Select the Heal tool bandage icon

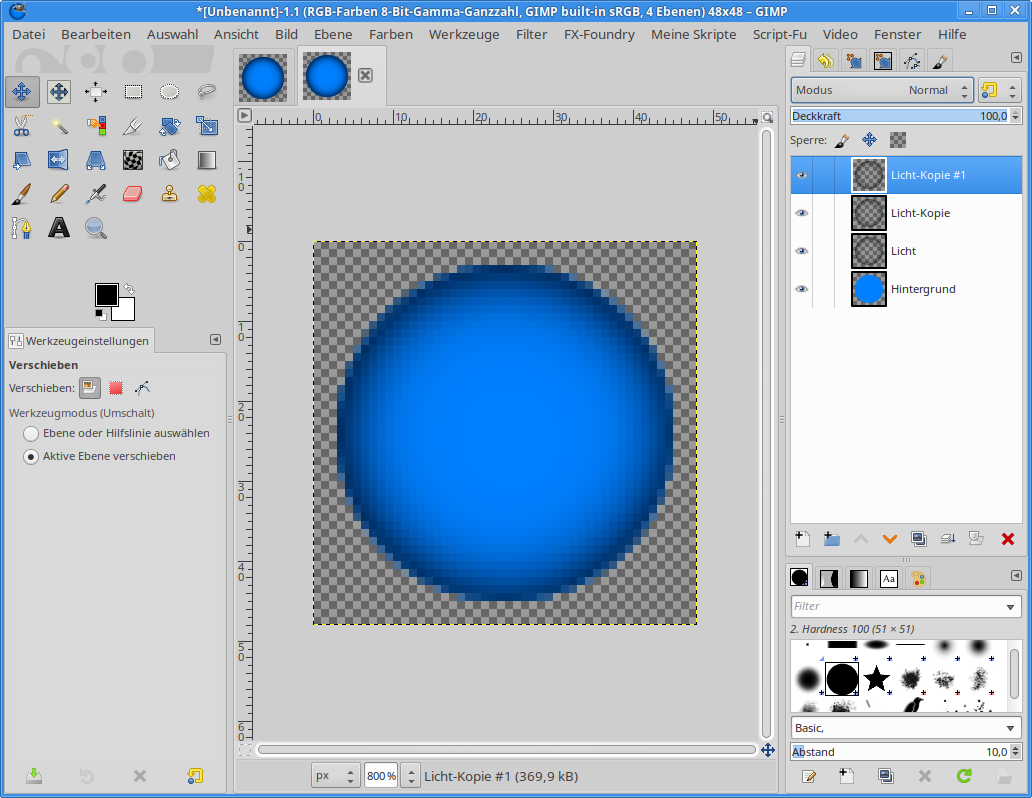pos(207,194)
